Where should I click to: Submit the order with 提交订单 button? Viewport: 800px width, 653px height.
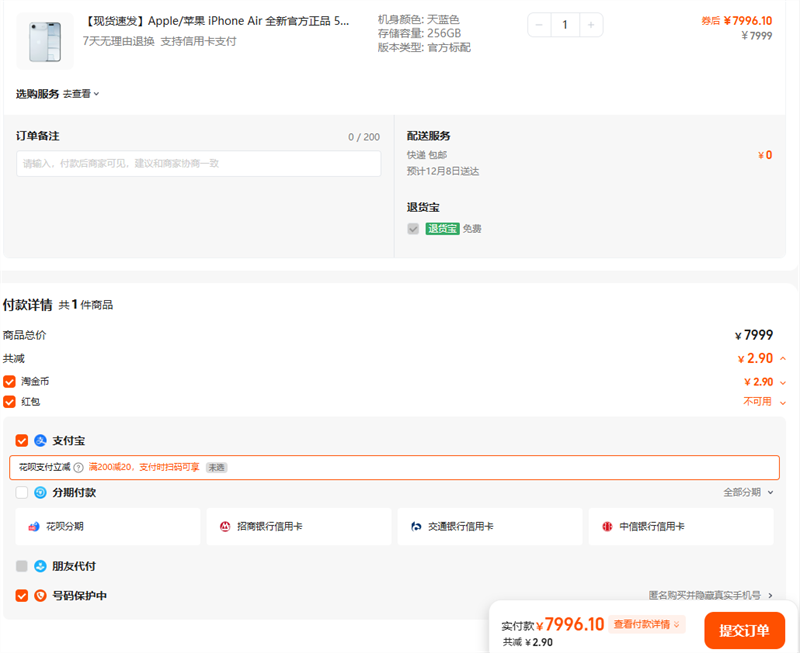(744, 631)
